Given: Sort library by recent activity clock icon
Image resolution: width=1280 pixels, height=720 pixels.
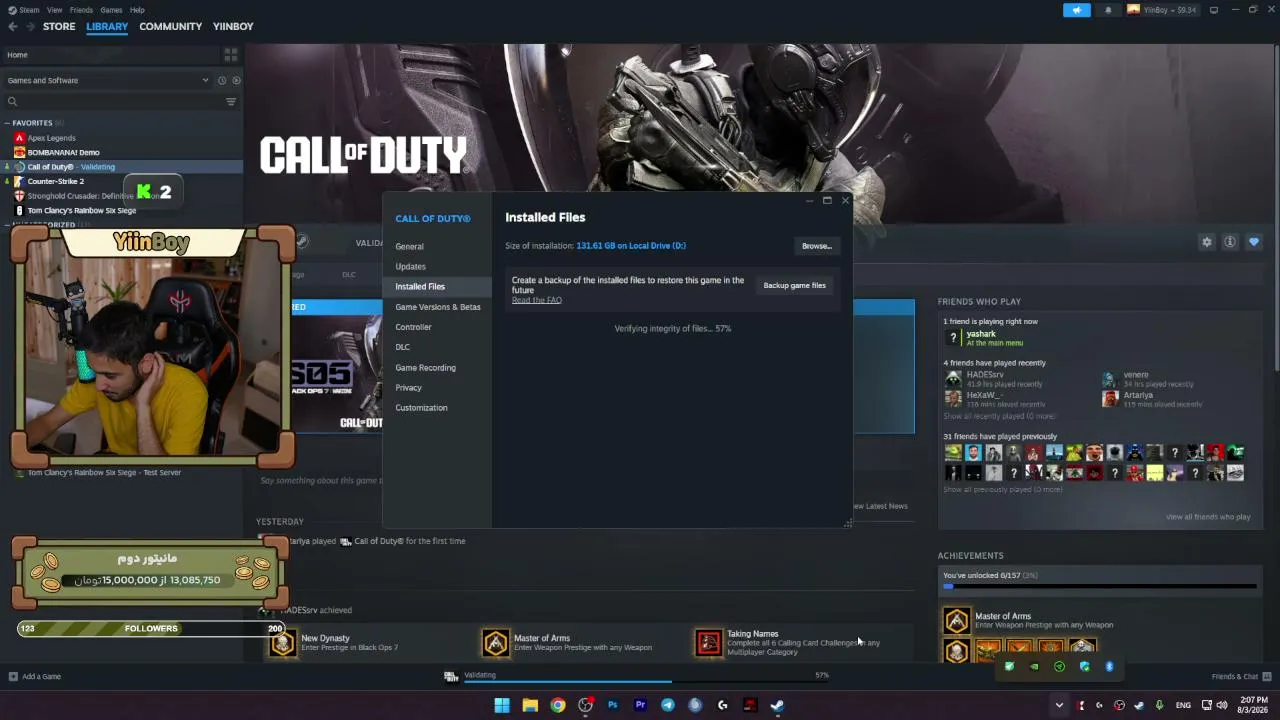Looking at the screenshot, I should [x=222, y=80].
